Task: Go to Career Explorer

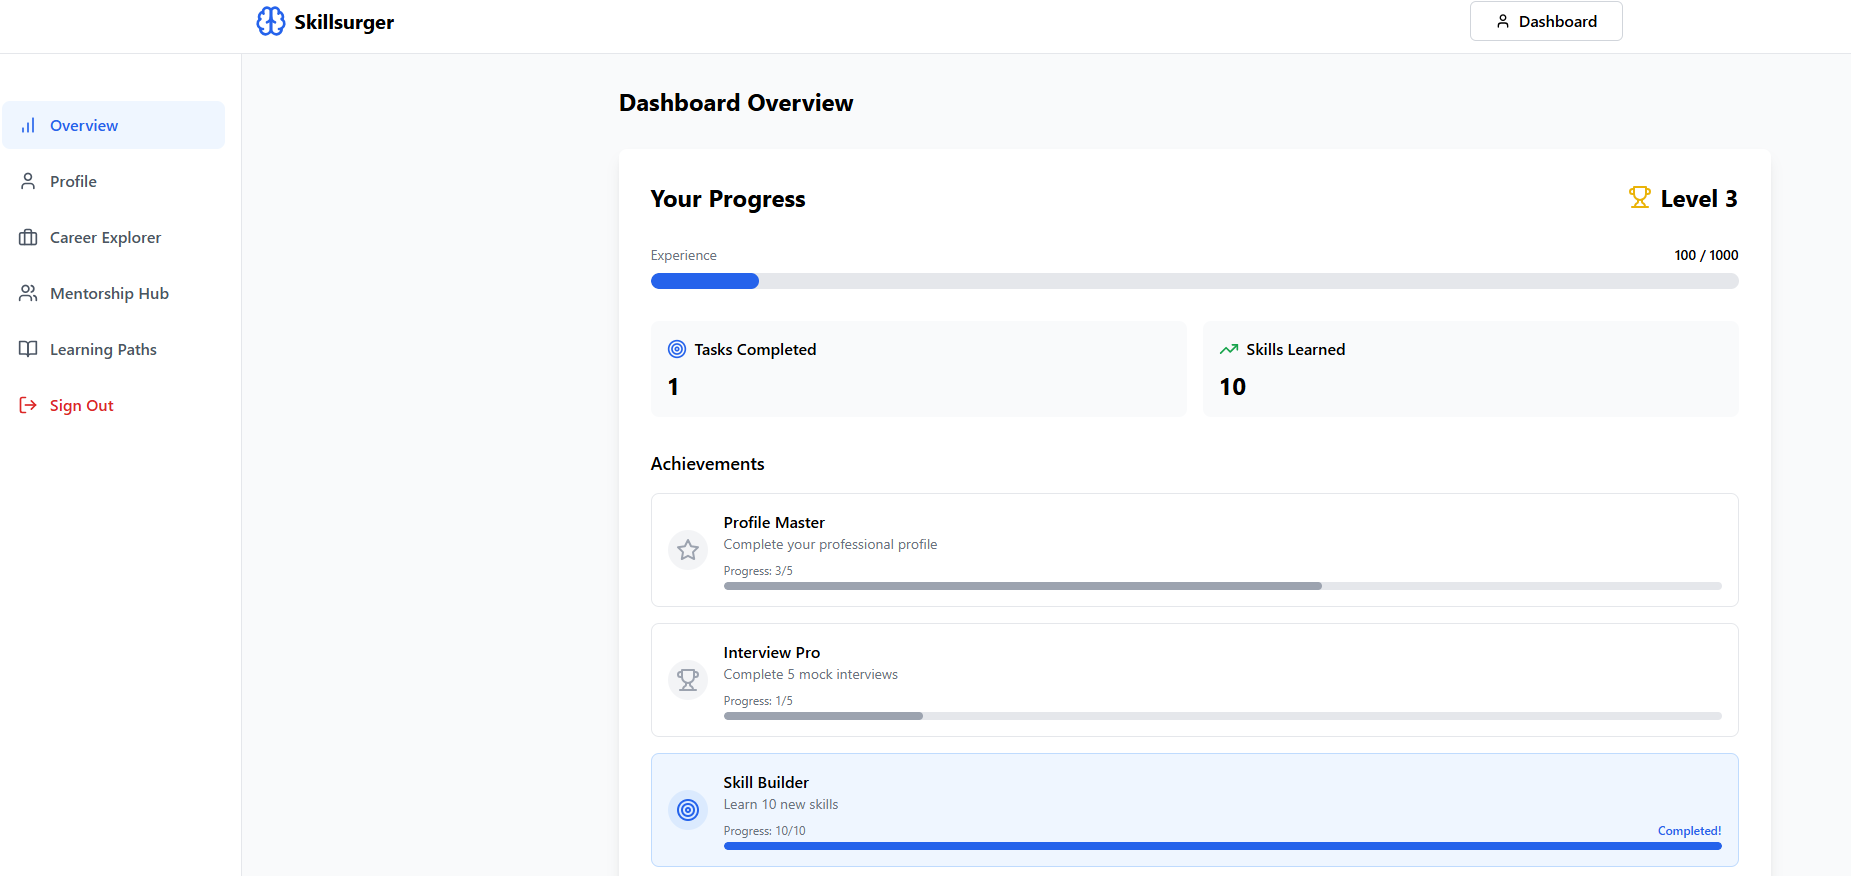Action: point(113,237)
